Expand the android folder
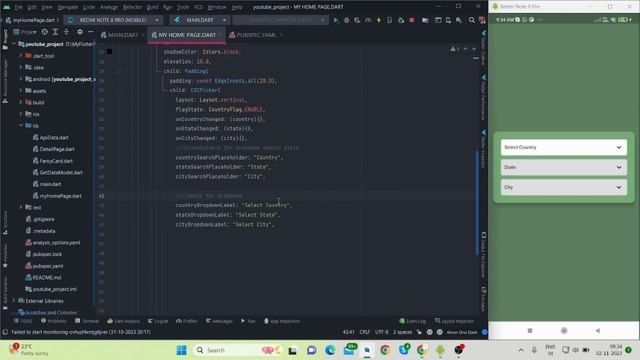Viewport: 640px width, 360px height. click(x=21, y=79)
